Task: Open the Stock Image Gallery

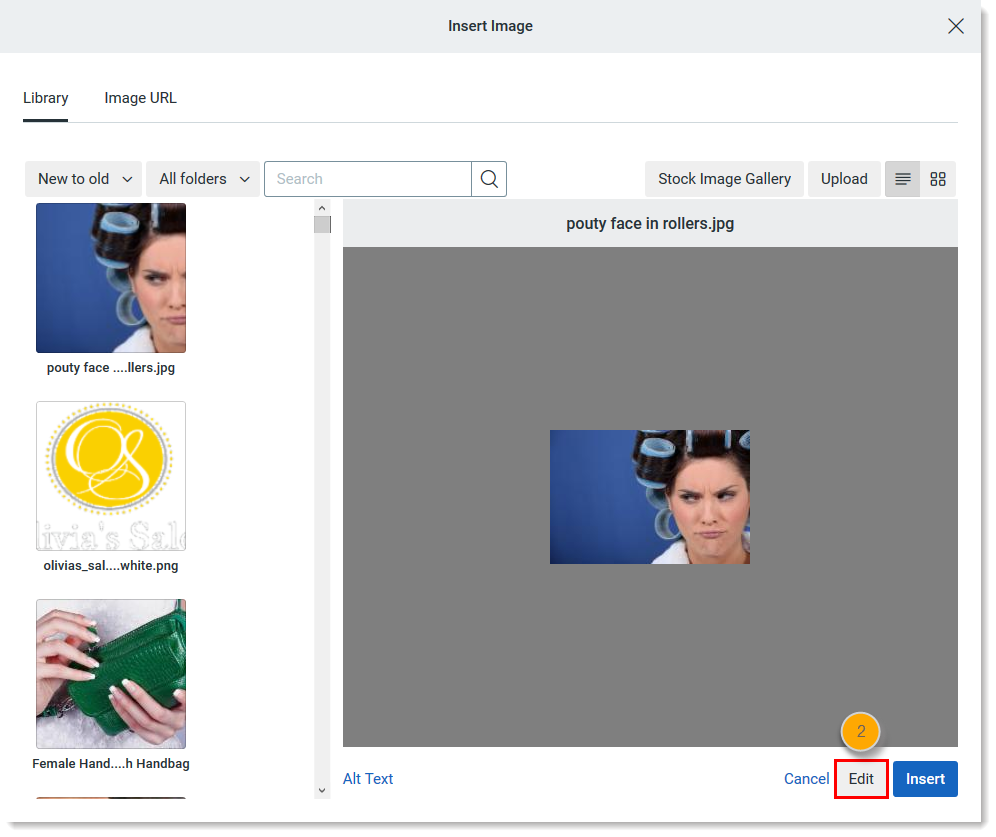Action: click(724, 179)
